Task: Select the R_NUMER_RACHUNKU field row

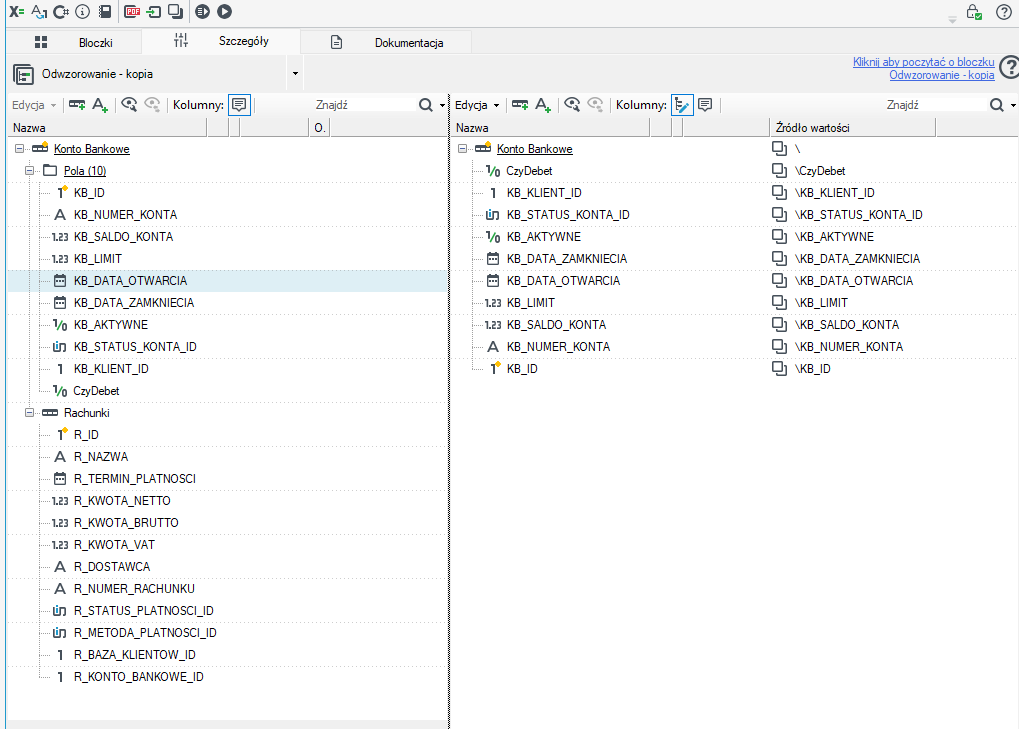Action: point(227,589)
